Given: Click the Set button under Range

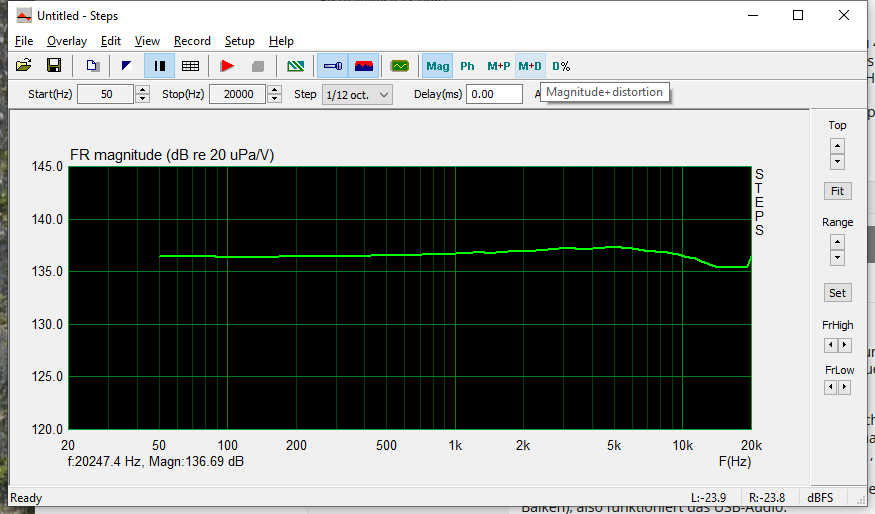Looking at the screenshot, I should 837,293.
